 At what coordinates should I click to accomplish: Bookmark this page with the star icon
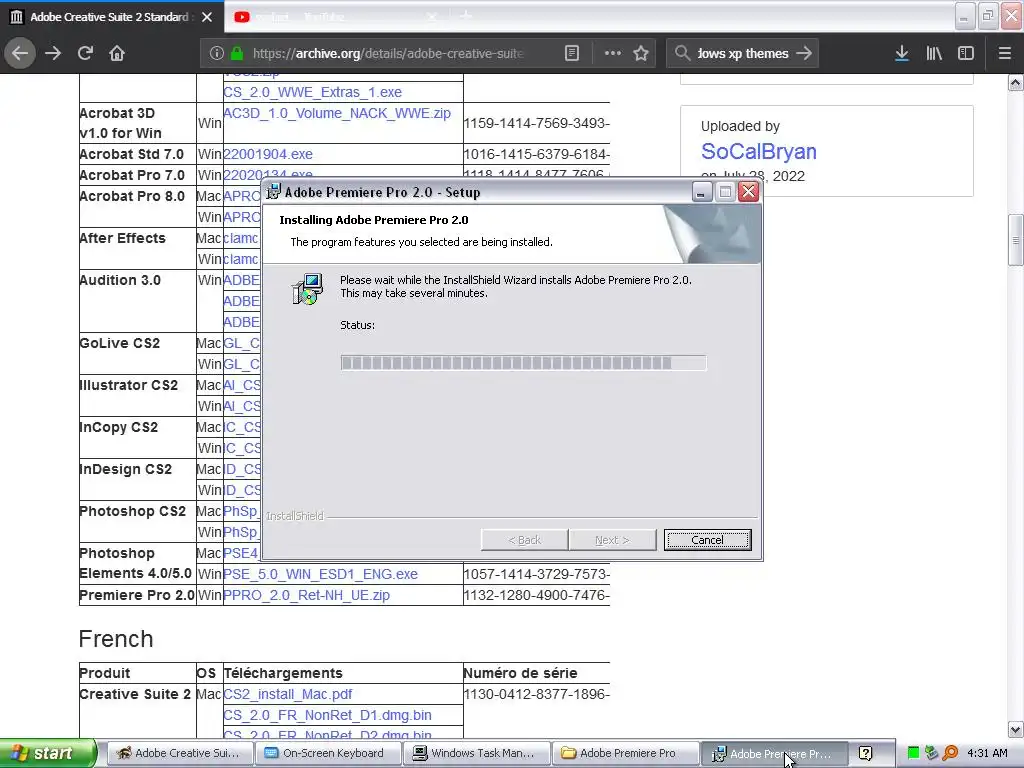point(641,53)
